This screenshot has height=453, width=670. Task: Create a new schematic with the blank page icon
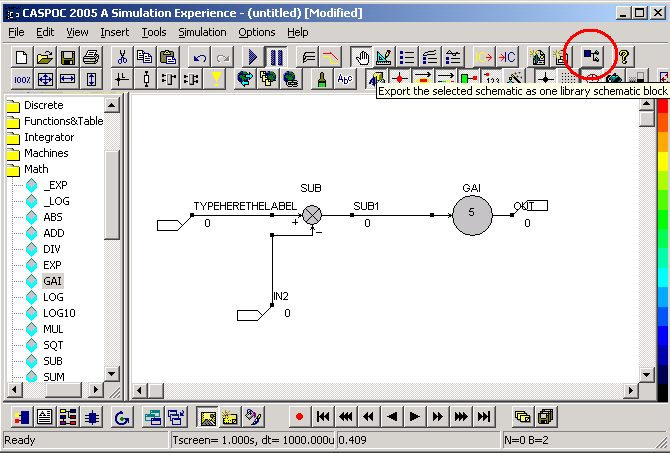pos(22,57)
